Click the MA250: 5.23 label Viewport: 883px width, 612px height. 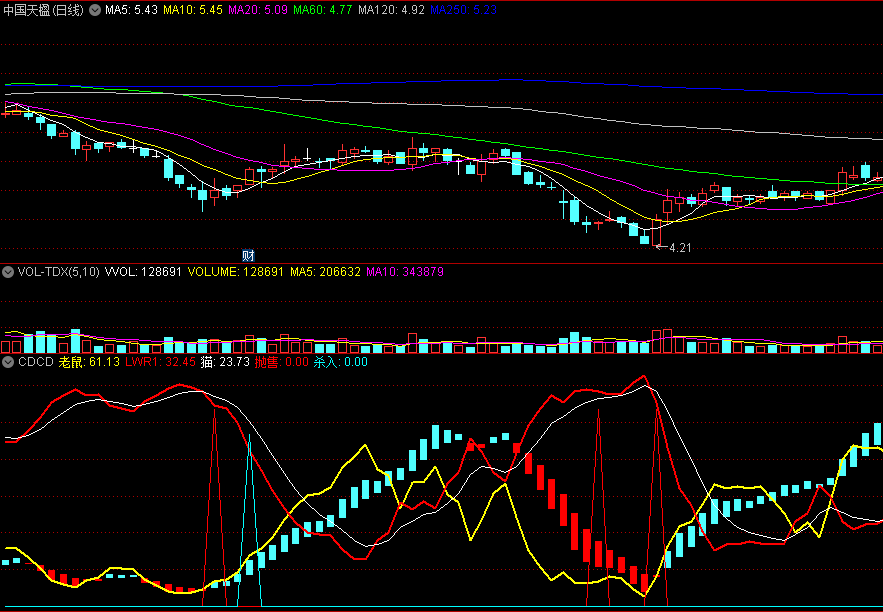click(463, 10)
